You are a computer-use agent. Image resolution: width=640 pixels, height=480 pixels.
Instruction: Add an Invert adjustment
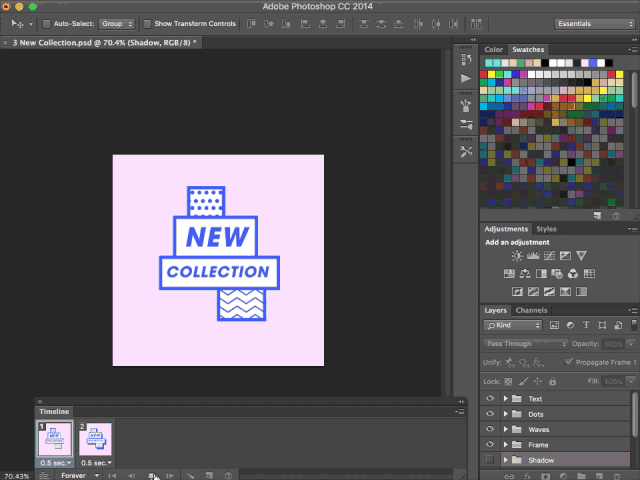click(517, 291)
